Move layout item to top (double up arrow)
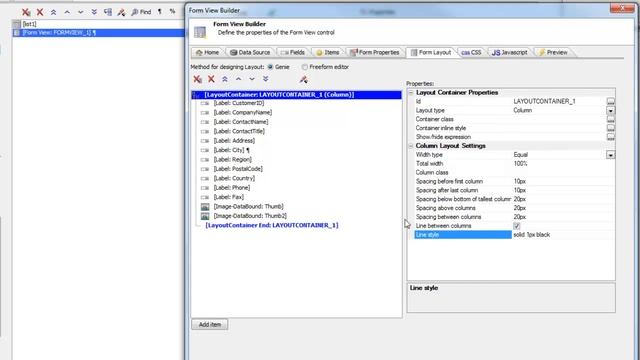The height and width of the screenshot is (360, 640). (225, 79)
